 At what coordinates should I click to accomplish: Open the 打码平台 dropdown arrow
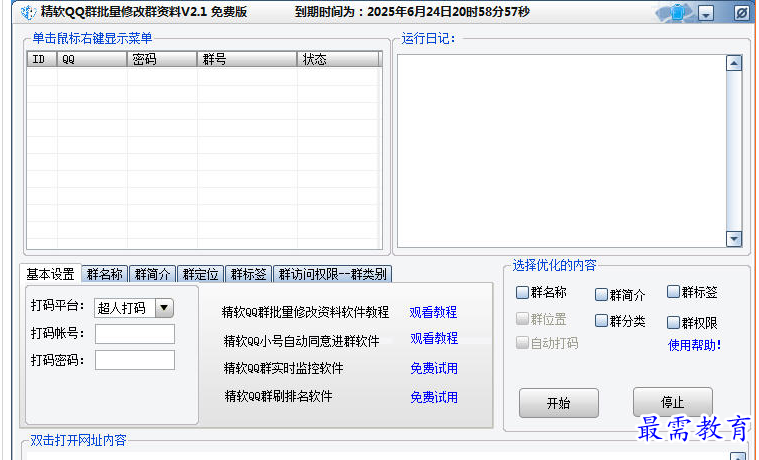click(164, 307)
